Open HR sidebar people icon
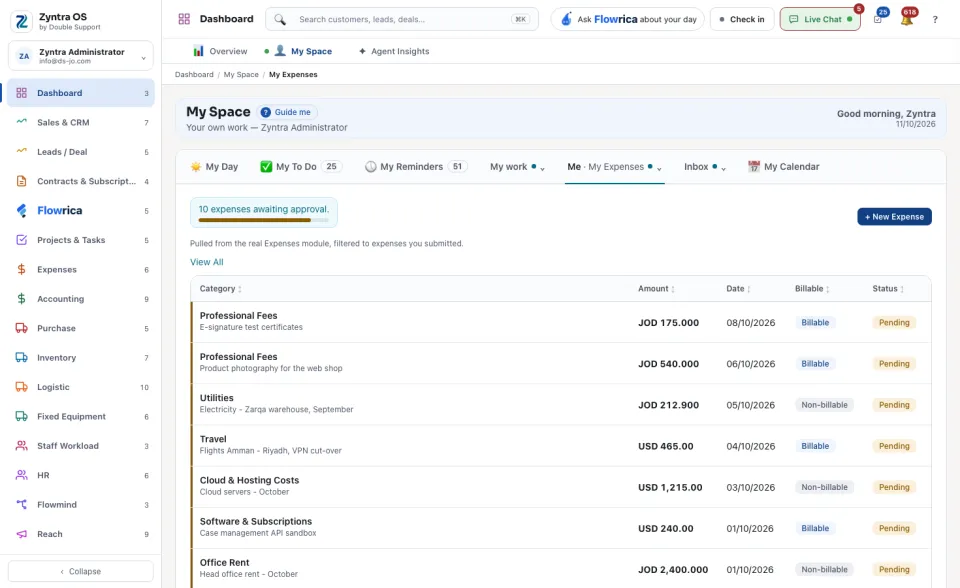This screenshot has width=960, height=588. pyautogui.click(x=21, y=475)
